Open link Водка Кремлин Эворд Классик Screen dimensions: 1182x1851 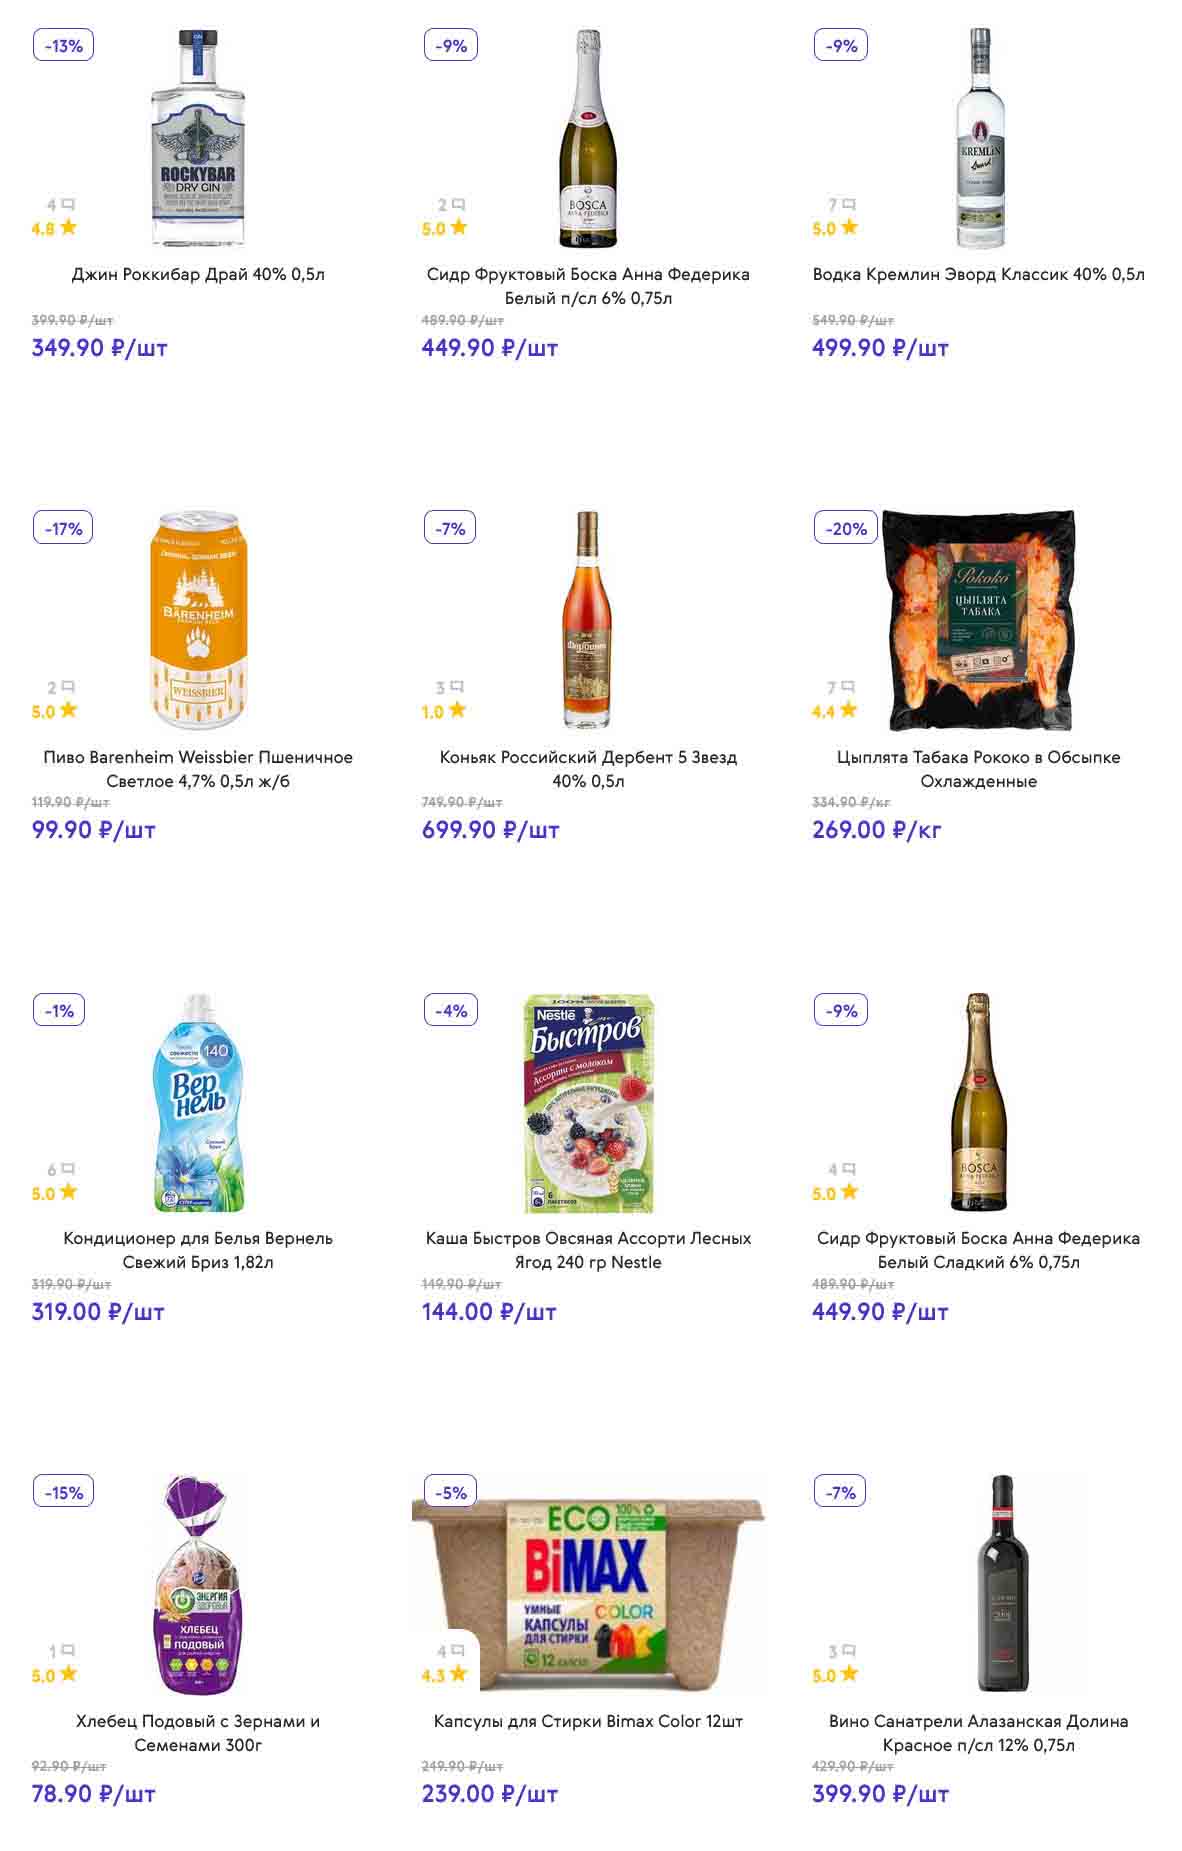(978, 274)
